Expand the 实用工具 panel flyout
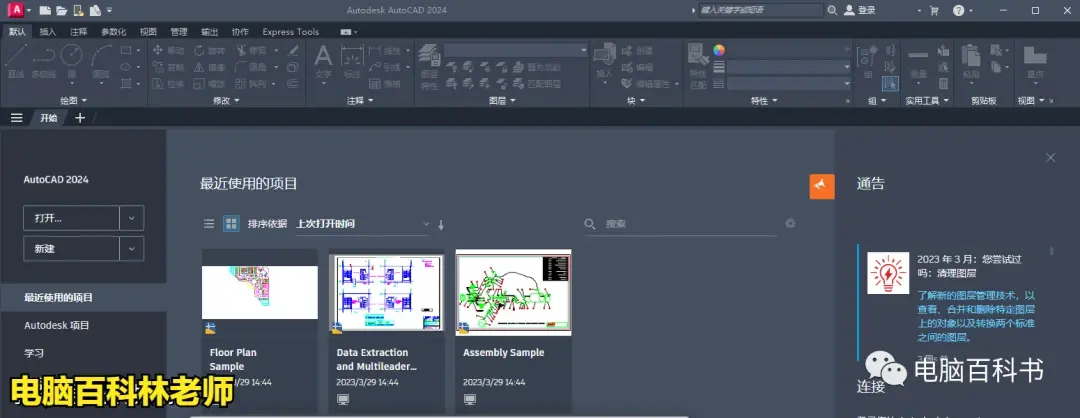 click(926, 101)
